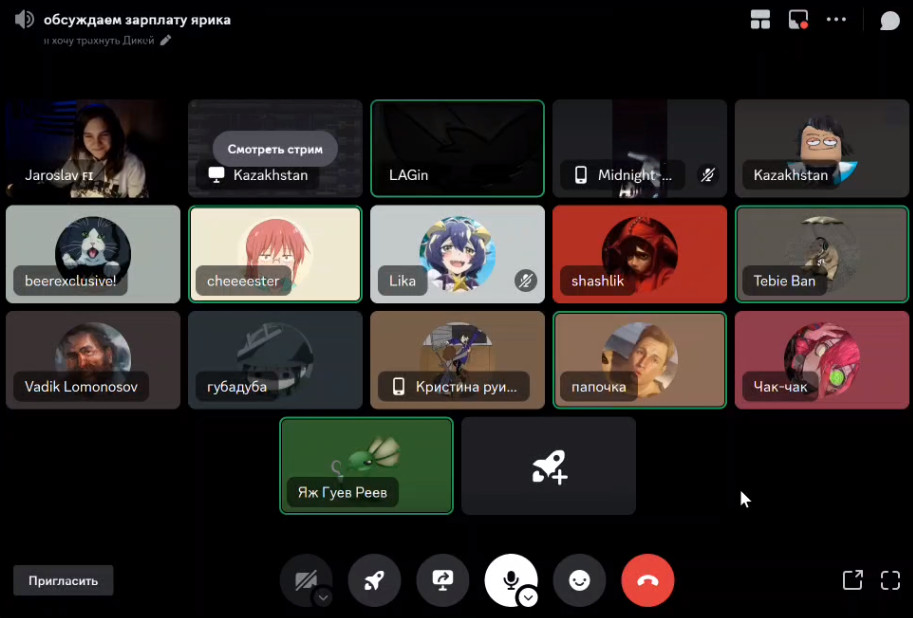Select the Midnight participant tile
The image size is (913, 618).
pos(640,149)
